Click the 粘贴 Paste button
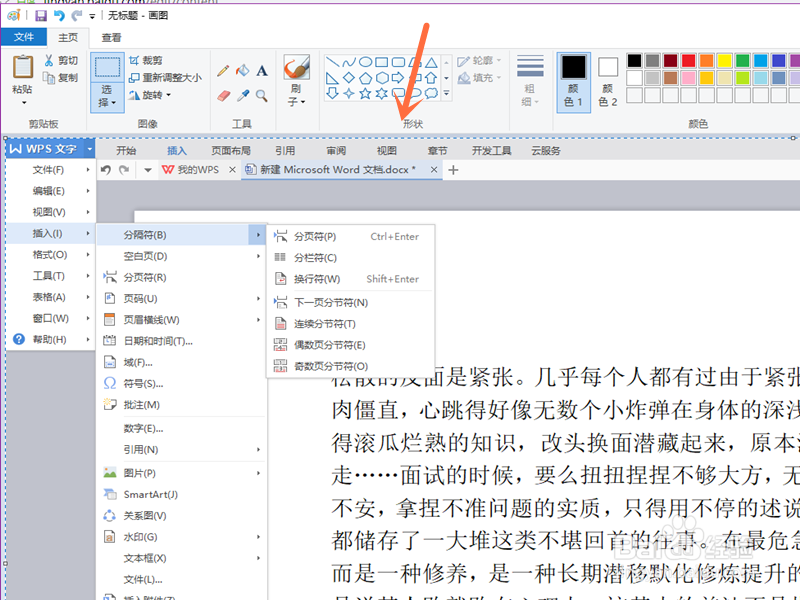This screenshot has height=600, width=800. [x=22, y=70]
